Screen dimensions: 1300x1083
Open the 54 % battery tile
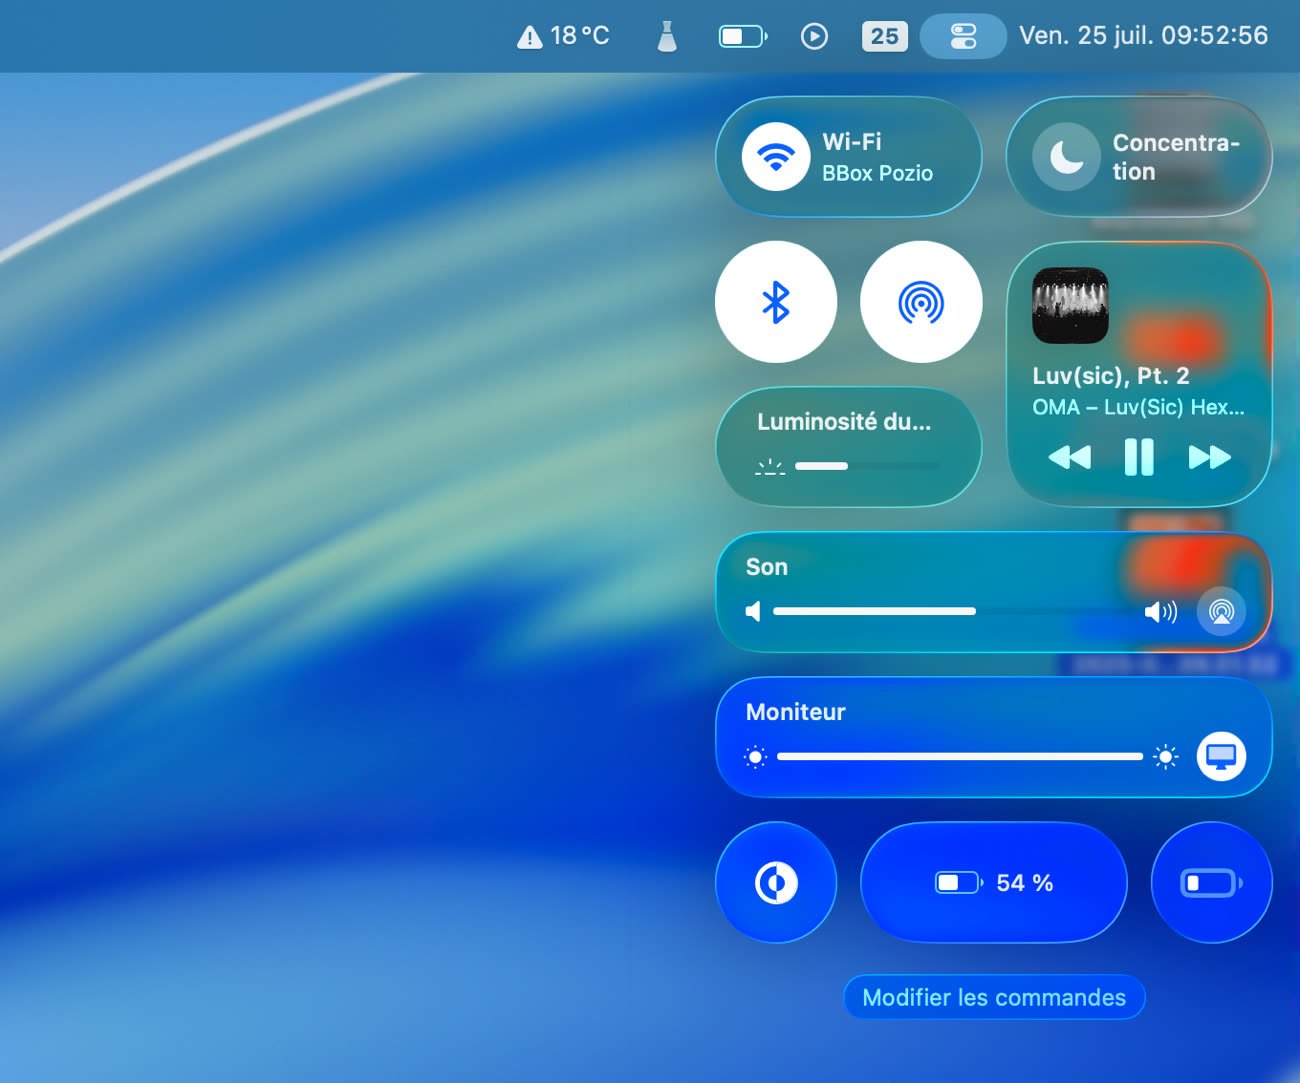click(994, 882)
